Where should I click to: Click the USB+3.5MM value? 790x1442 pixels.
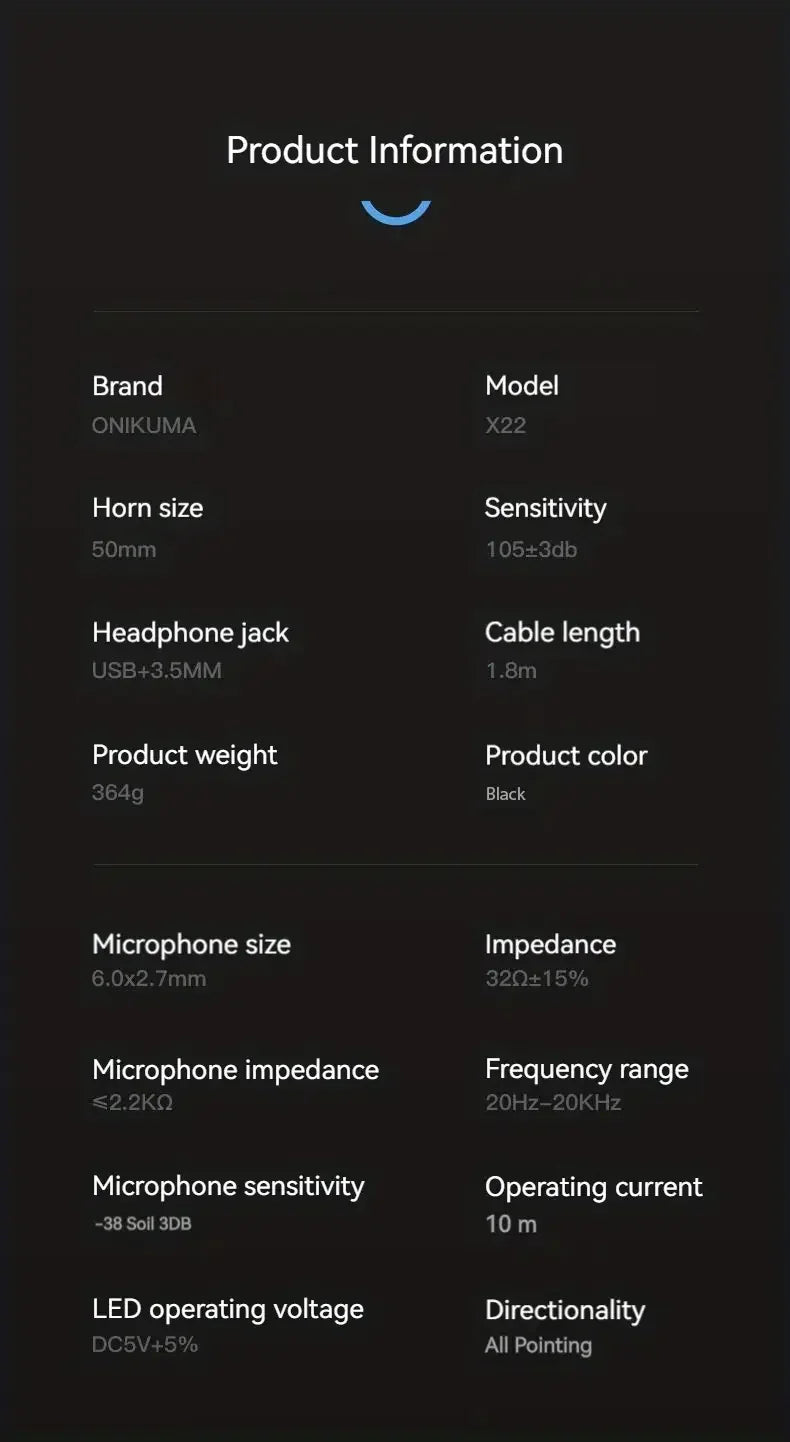point(157,670)
